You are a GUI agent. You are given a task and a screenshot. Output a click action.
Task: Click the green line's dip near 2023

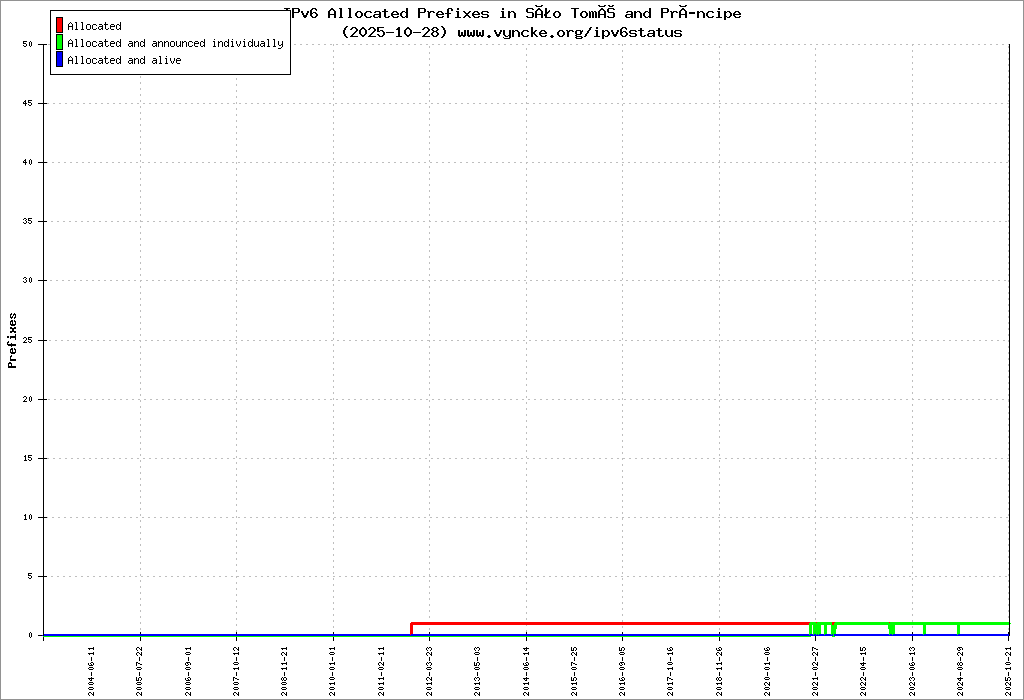pyautogui.click(x=891, y=630)
